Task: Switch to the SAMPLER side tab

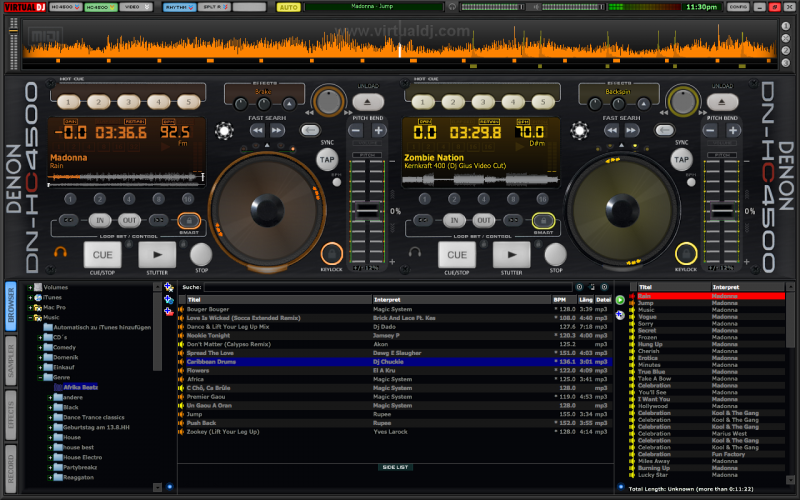Action: [x=11, y=361]
